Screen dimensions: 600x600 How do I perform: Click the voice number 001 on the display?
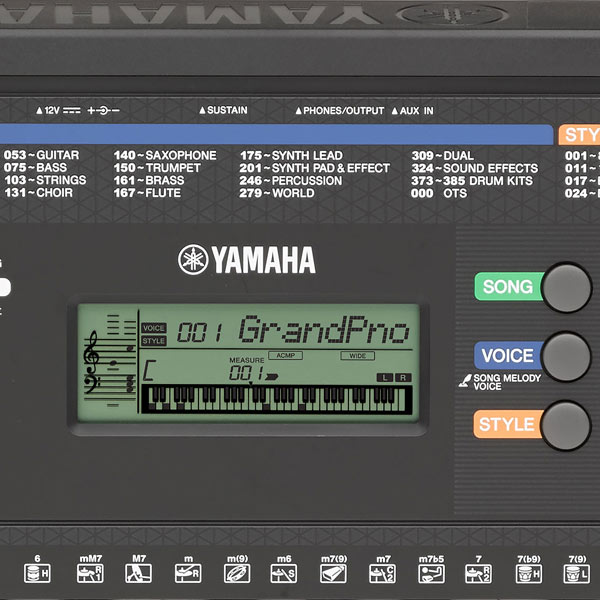pyautogui.click(x=199, y=332)
